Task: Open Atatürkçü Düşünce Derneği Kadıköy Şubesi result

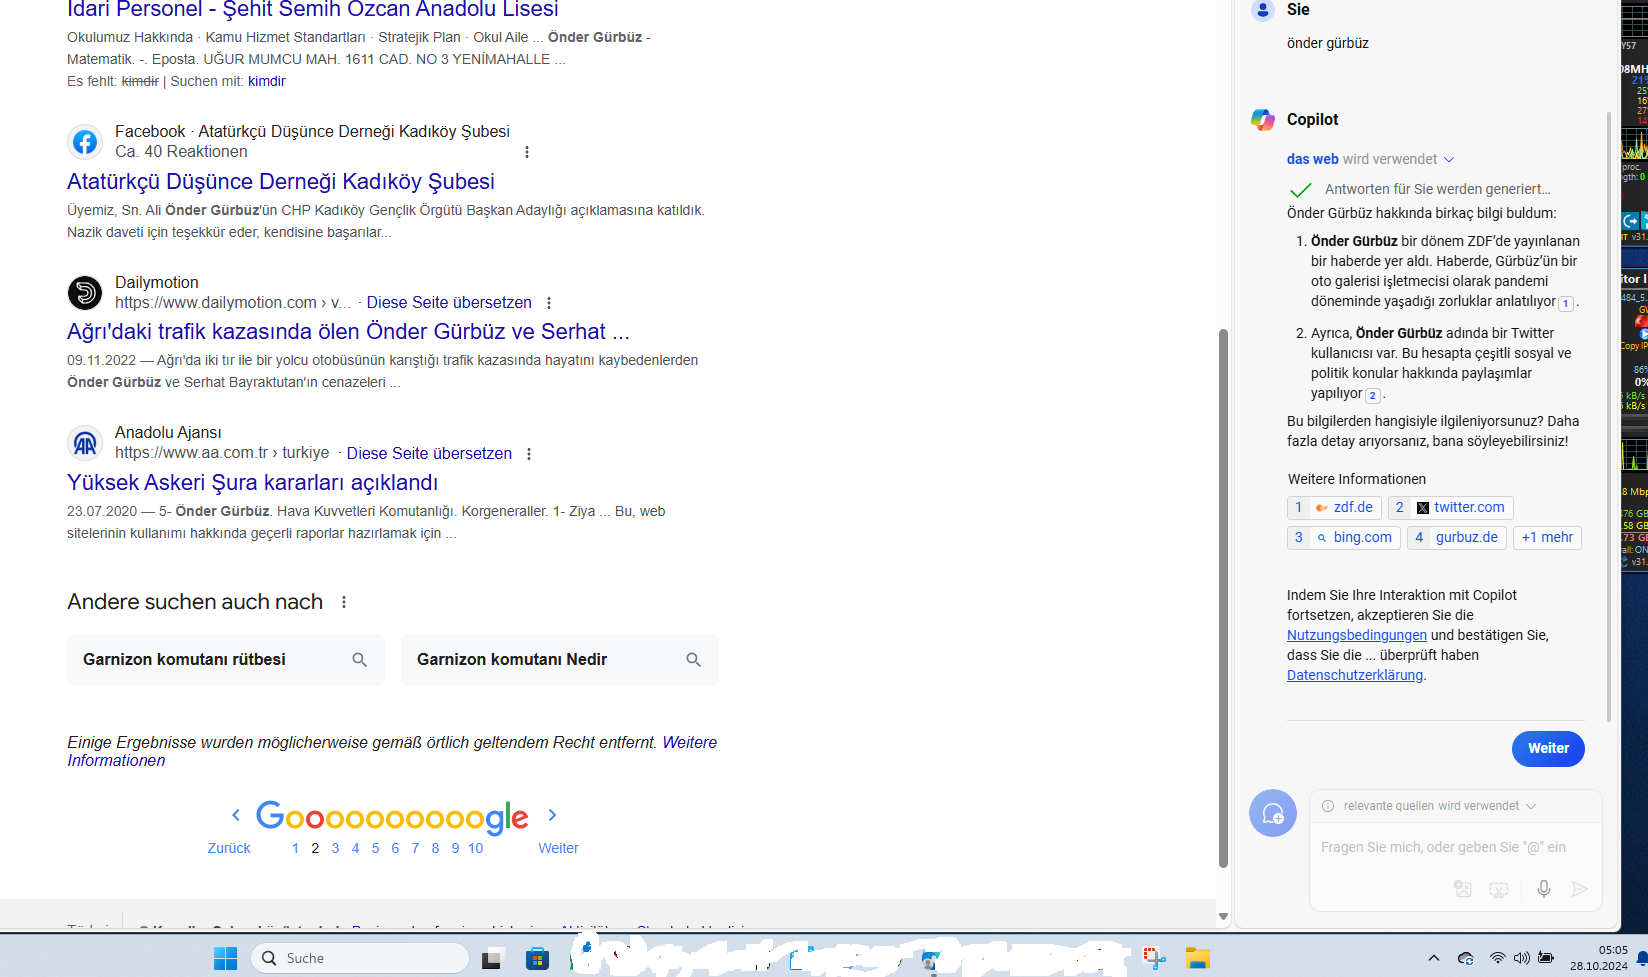Action: coord(281,182)
